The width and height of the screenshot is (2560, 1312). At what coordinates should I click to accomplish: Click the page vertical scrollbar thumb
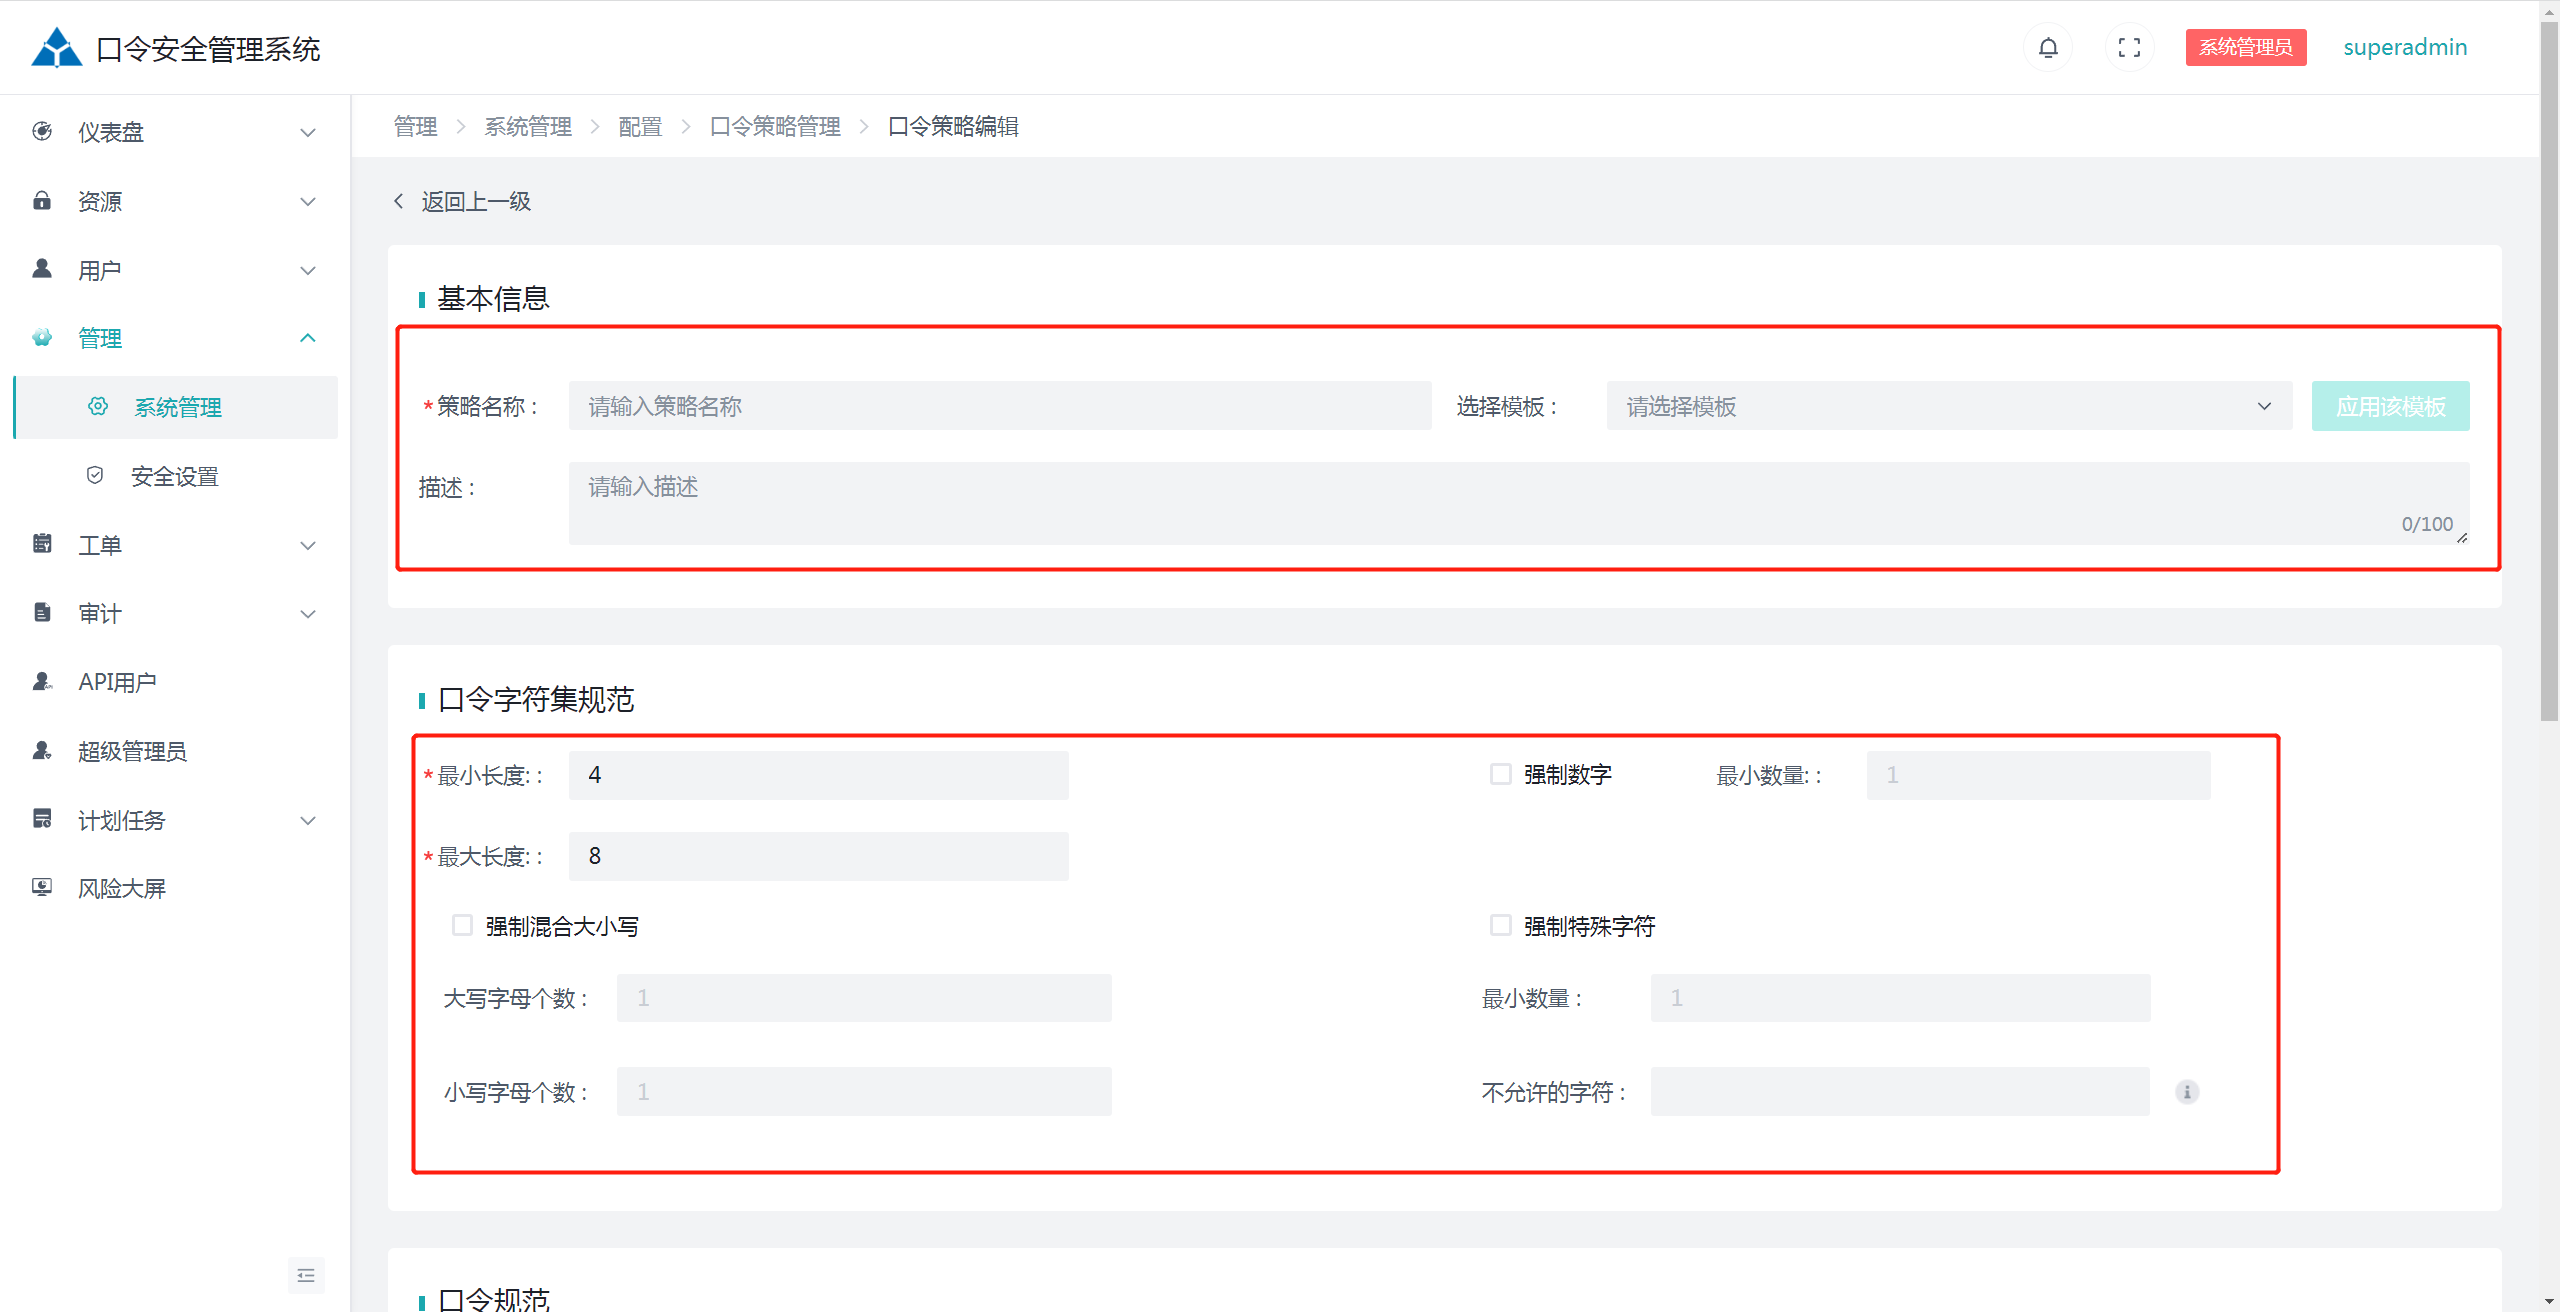(x=2549, y=370)
